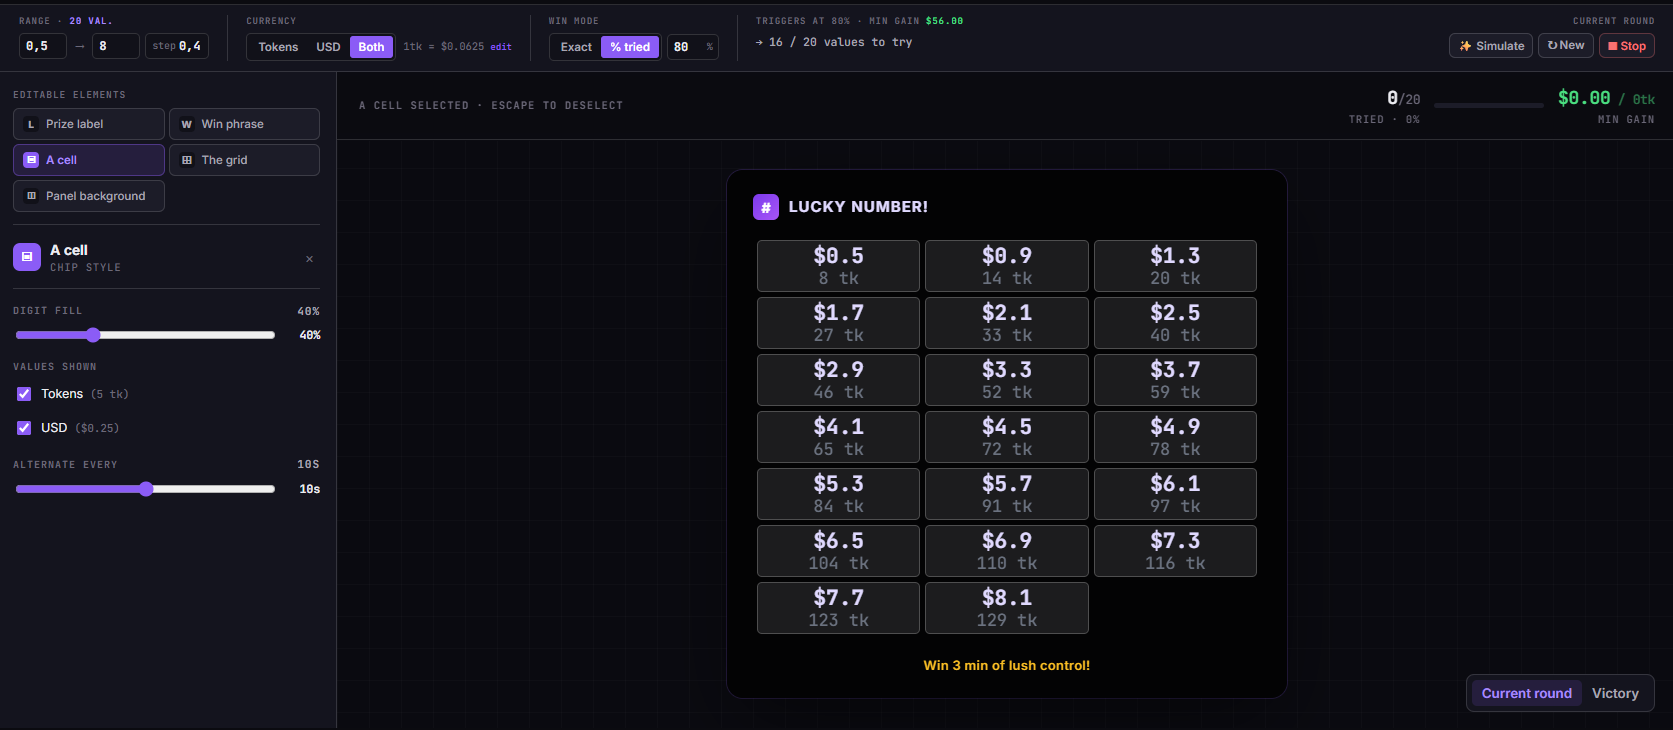Adjust the Alternate every slider
The image size is (1673, 730).
pos(145,489)
